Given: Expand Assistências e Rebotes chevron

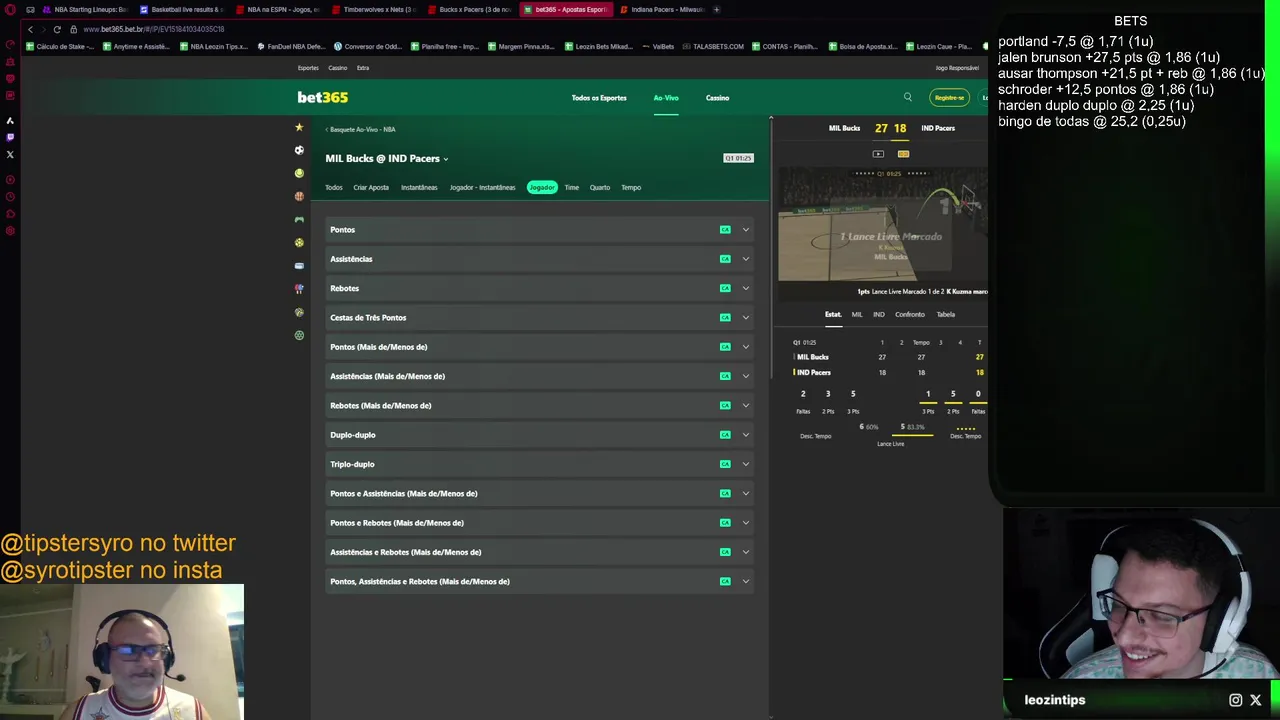Looking at the screenshot, I should pyautogui.click(x=745, y=552).
